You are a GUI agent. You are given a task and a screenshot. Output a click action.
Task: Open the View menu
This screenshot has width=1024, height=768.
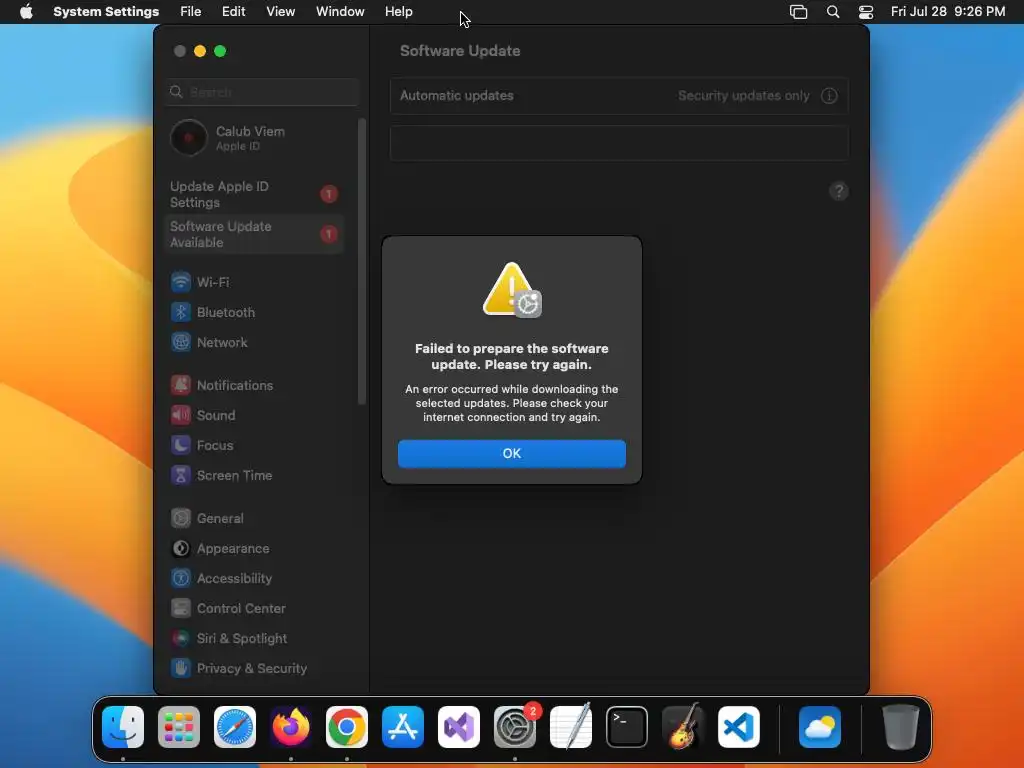pos(280,12)
